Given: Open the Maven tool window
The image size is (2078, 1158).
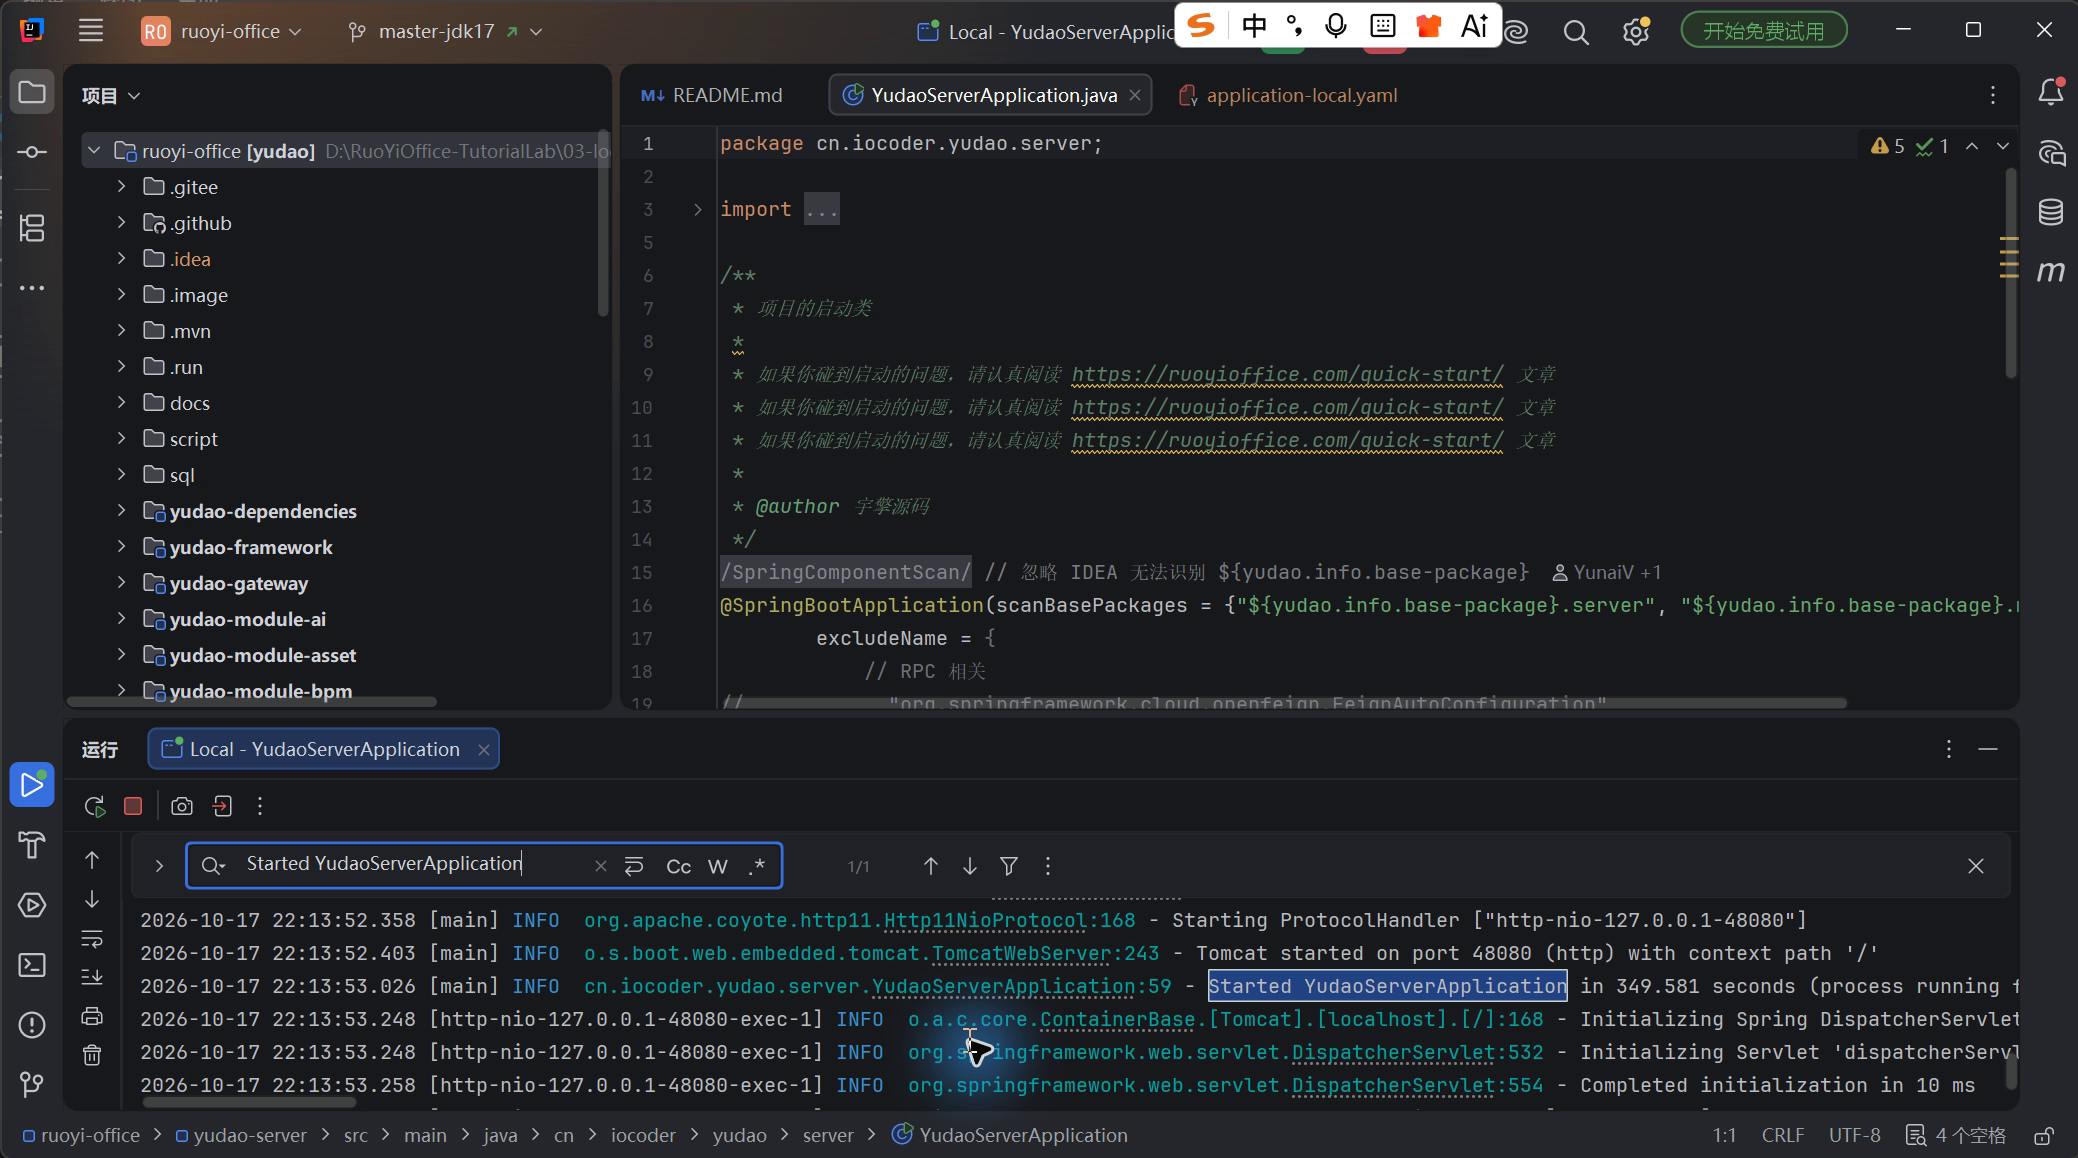Looking at the screenshot, I should [x=2051, y=271].
